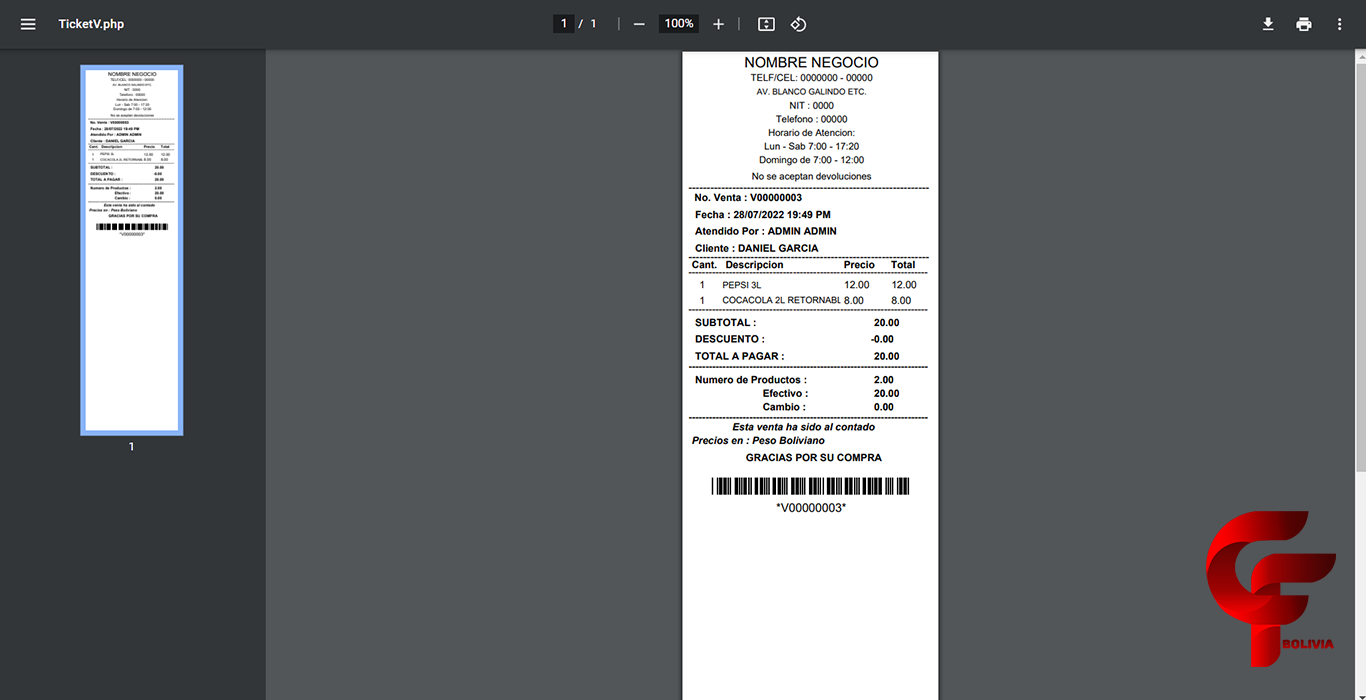Click the zoom out minus icon
Image resolution: width=1366 pixels, height=700 pixels.
[639, 24]
